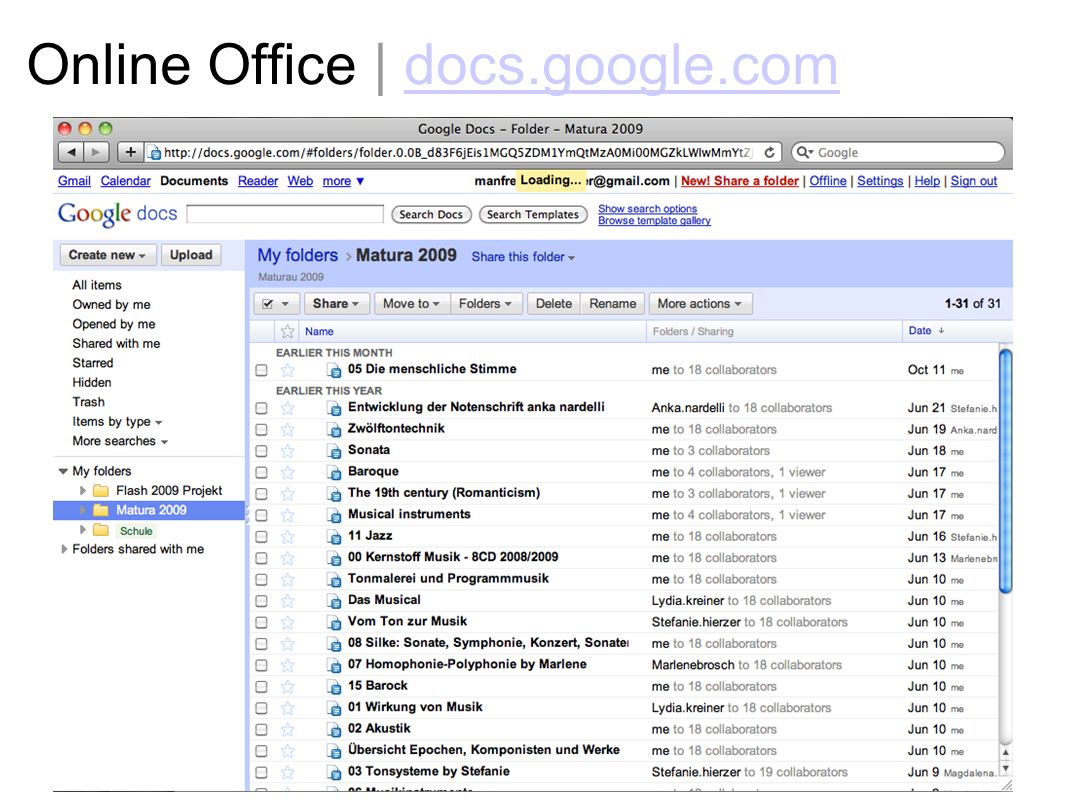Open the Starred view

coord(92,363)
